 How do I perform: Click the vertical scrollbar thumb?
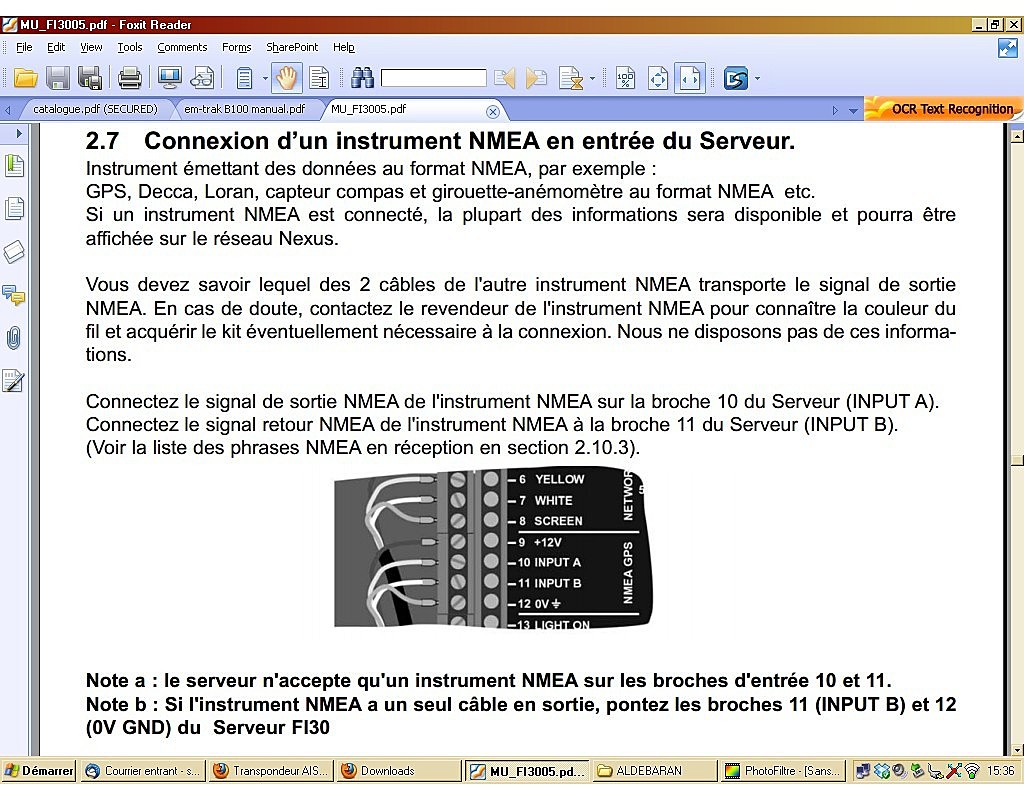[1017, 460]
